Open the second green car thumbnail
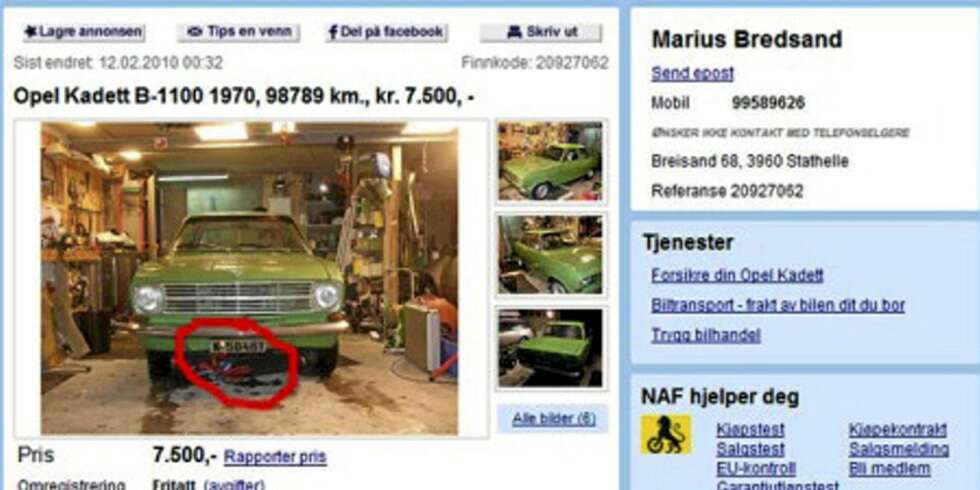Viewport: 980px width, 490px height. pos(550,254)
